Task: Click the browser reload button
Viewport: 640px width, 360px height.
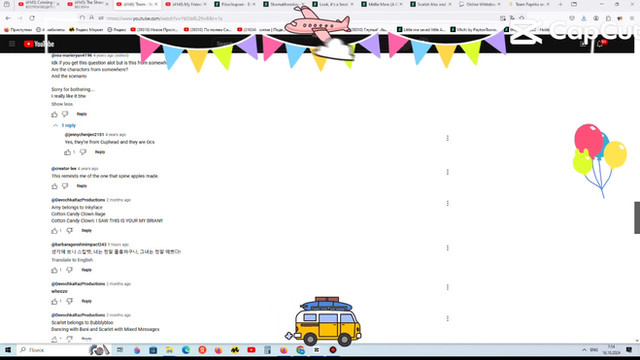Action: 32,18
